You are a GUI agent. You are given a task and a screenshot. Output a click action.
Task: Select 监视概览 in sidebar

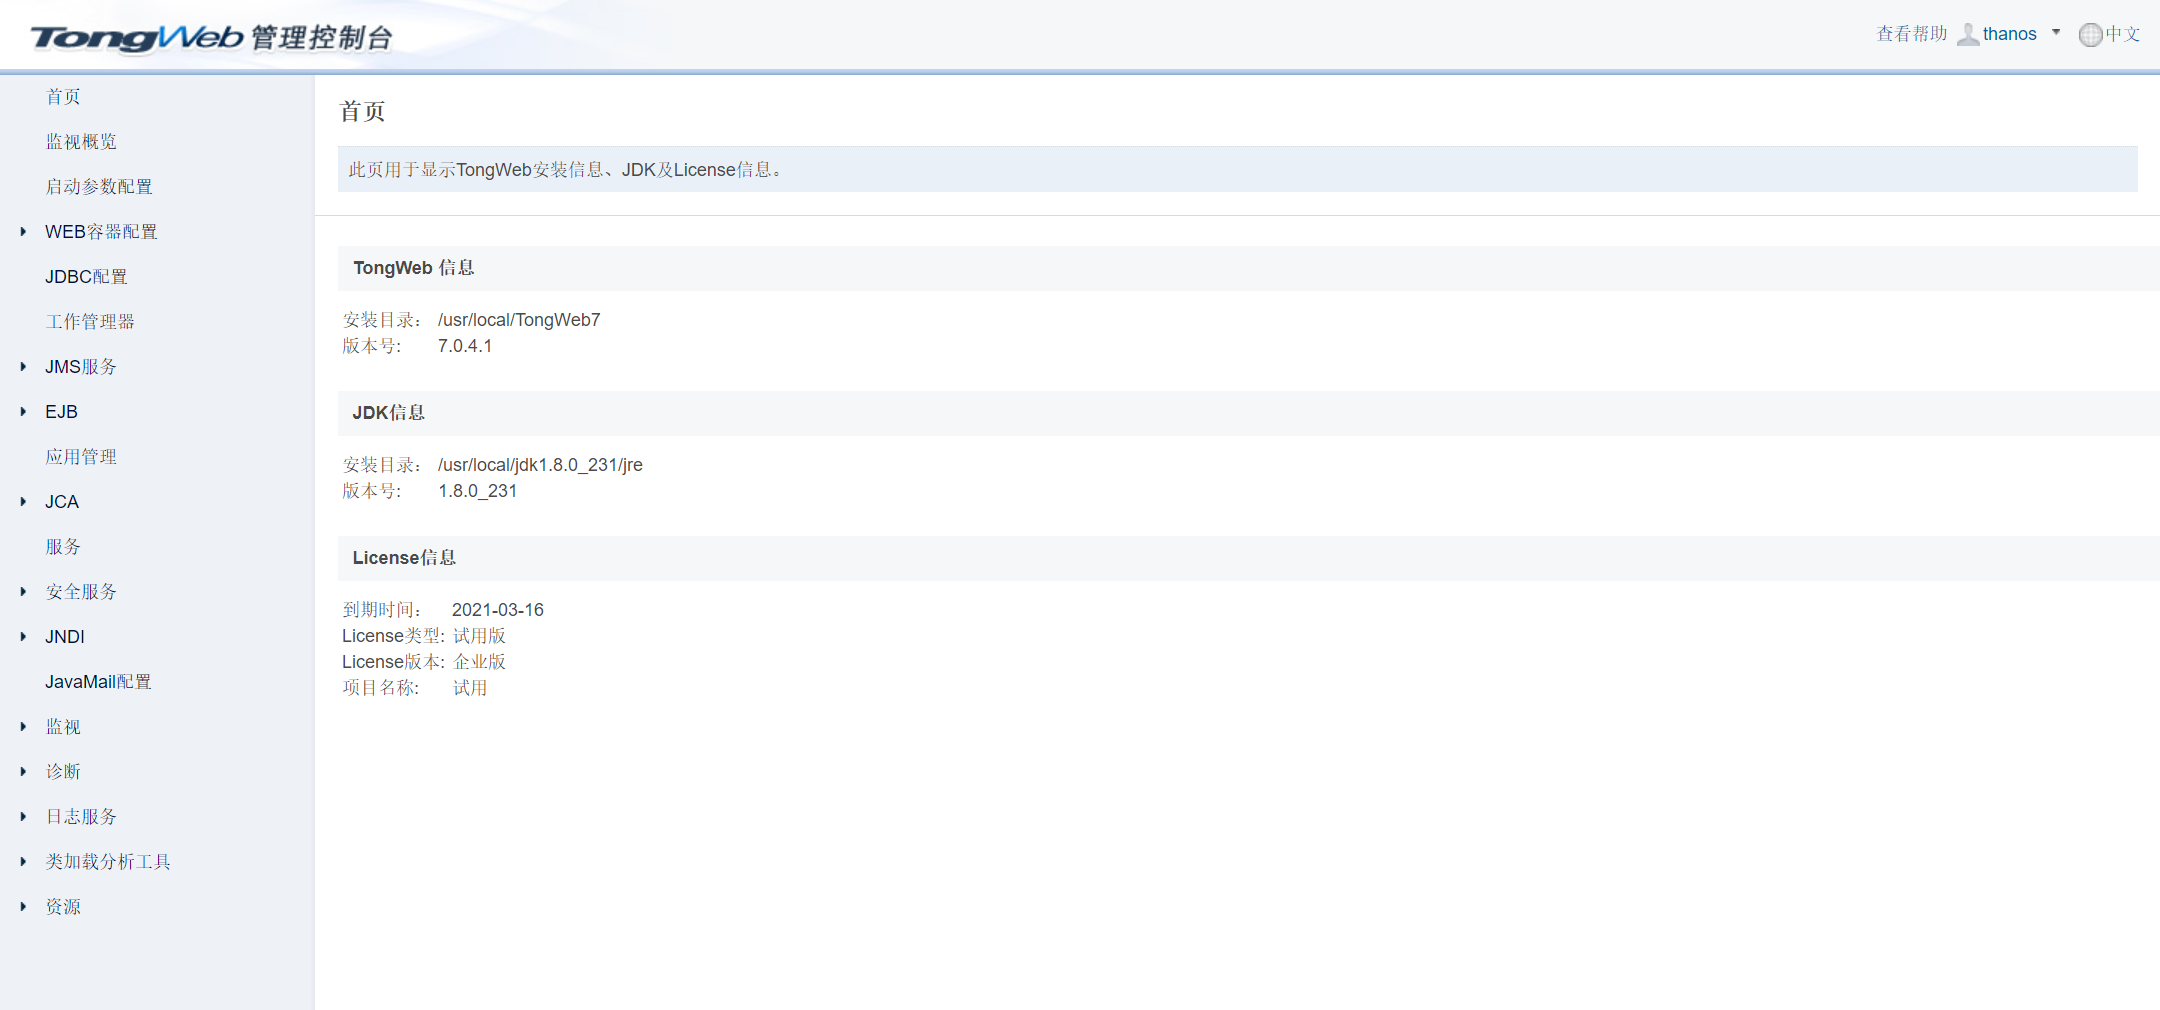coord(81,142)
